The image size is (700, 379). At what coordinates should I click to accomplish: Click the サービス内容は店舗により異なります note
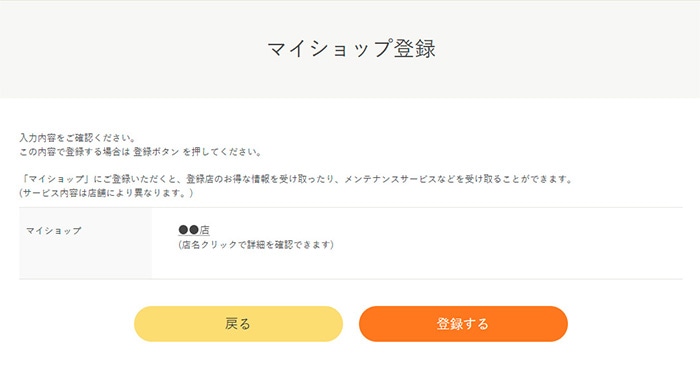click(106, 193)
